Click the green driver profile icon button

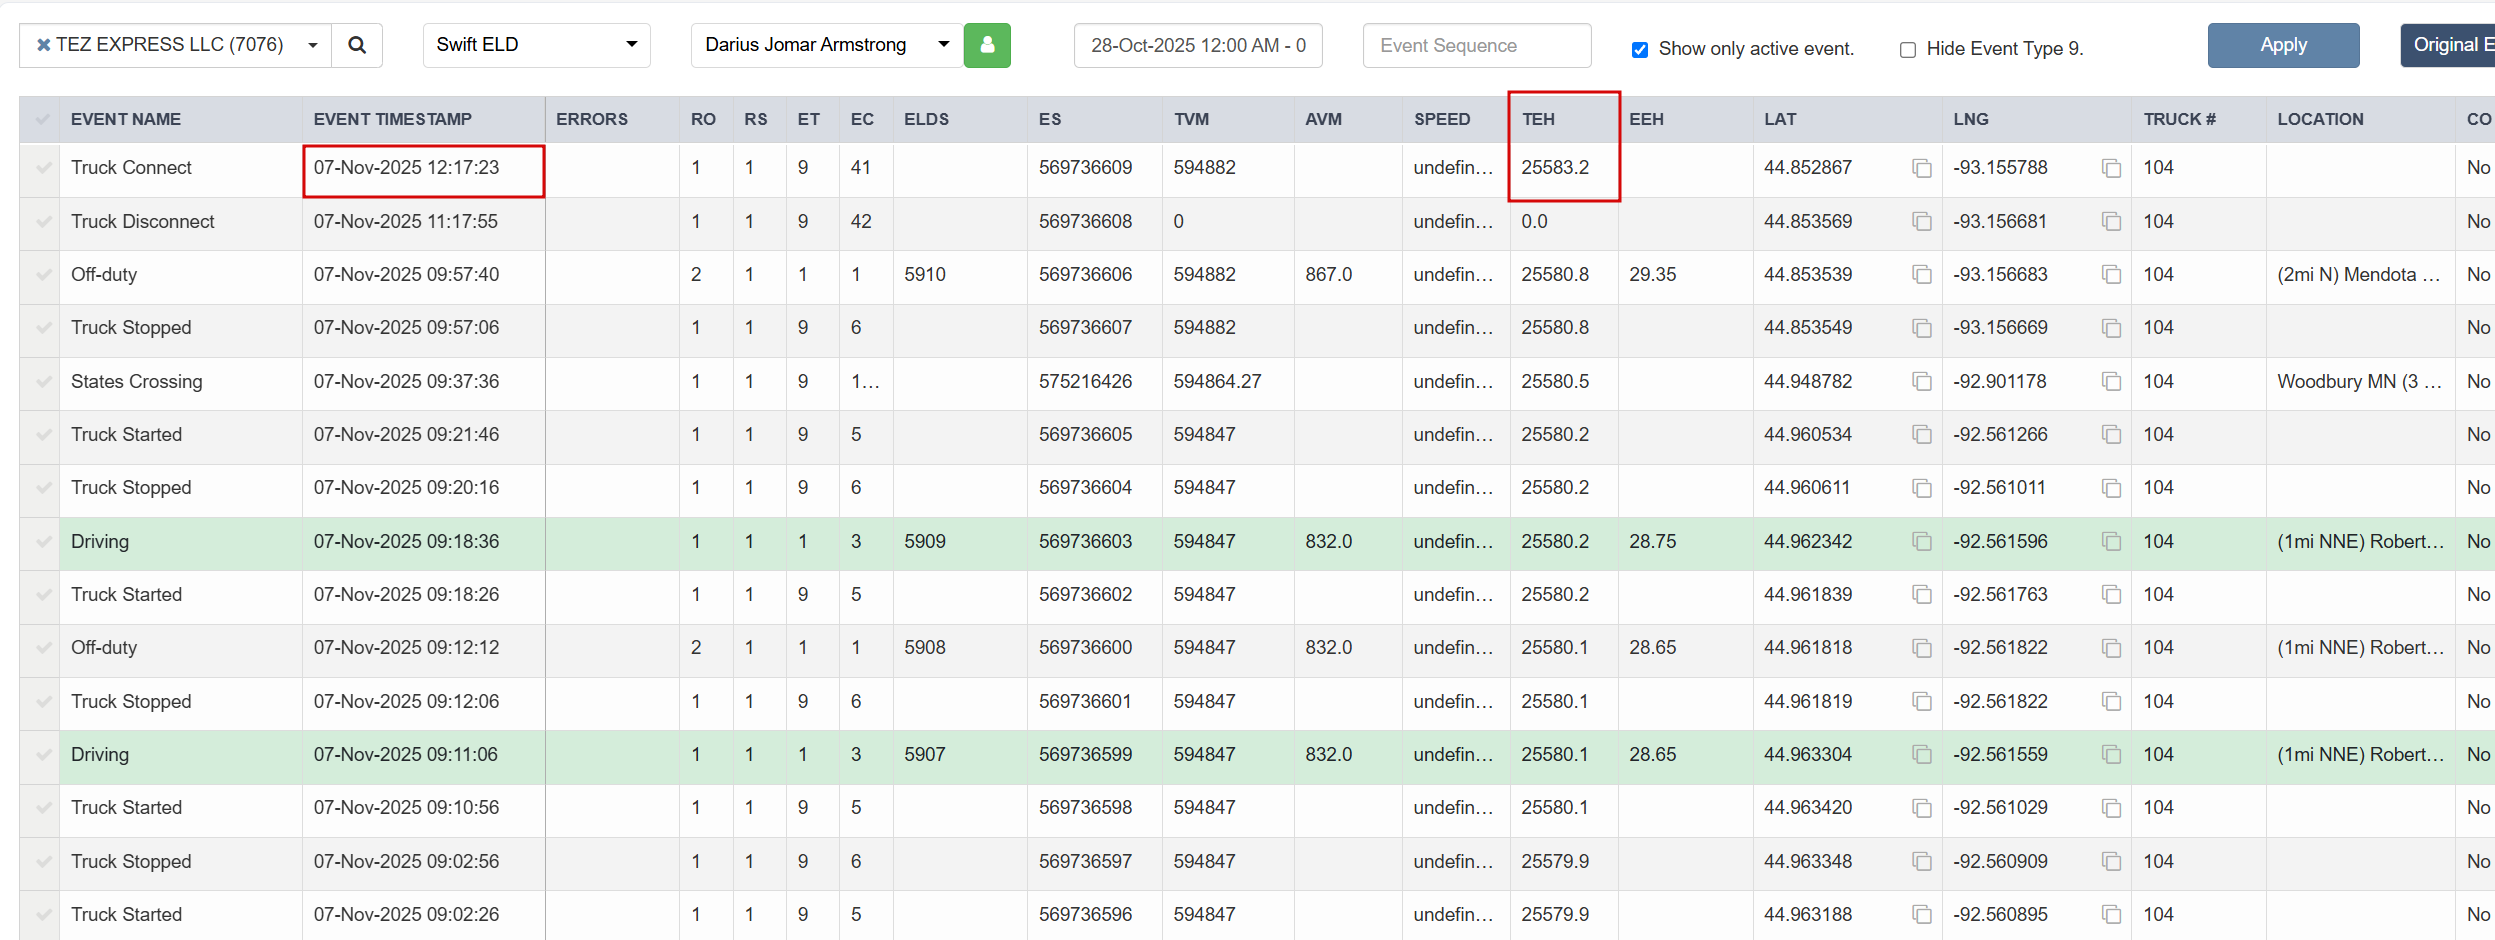tap(987, 45)
